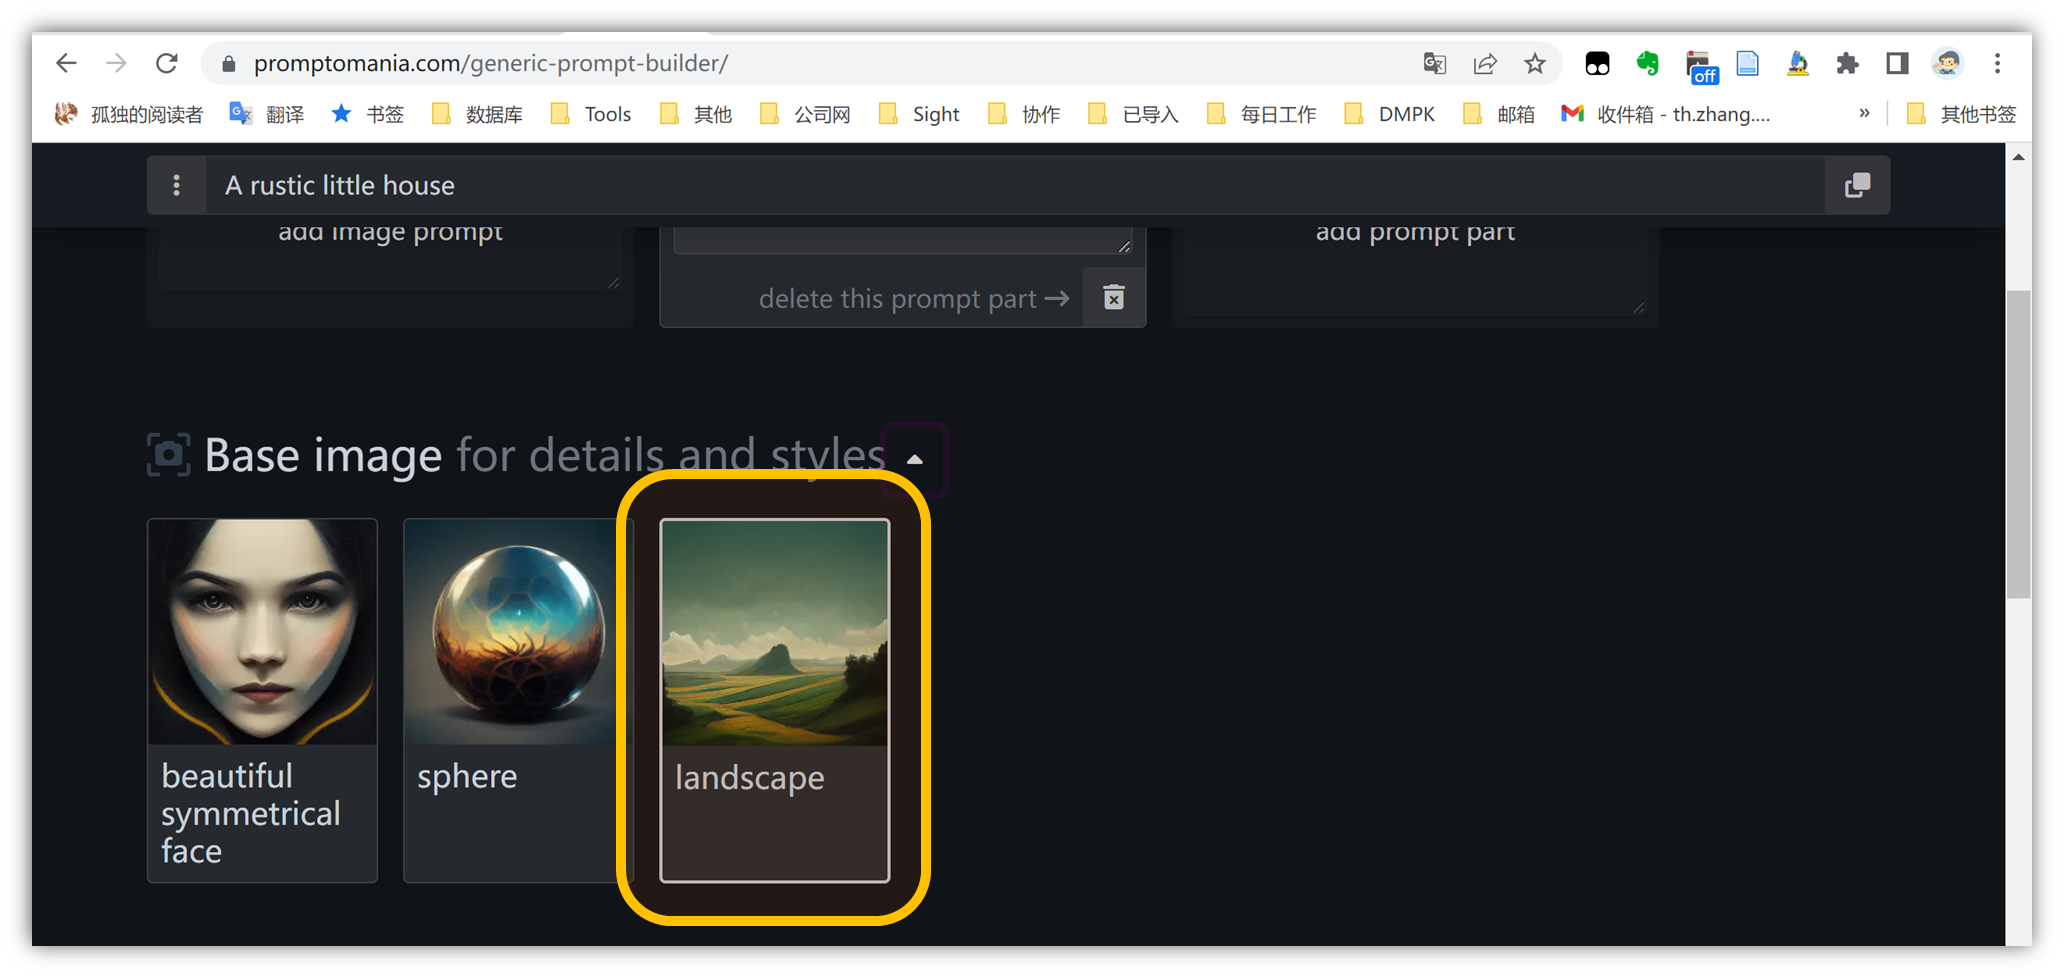Click the delete prompt part trash icon

click(1114, 298)
